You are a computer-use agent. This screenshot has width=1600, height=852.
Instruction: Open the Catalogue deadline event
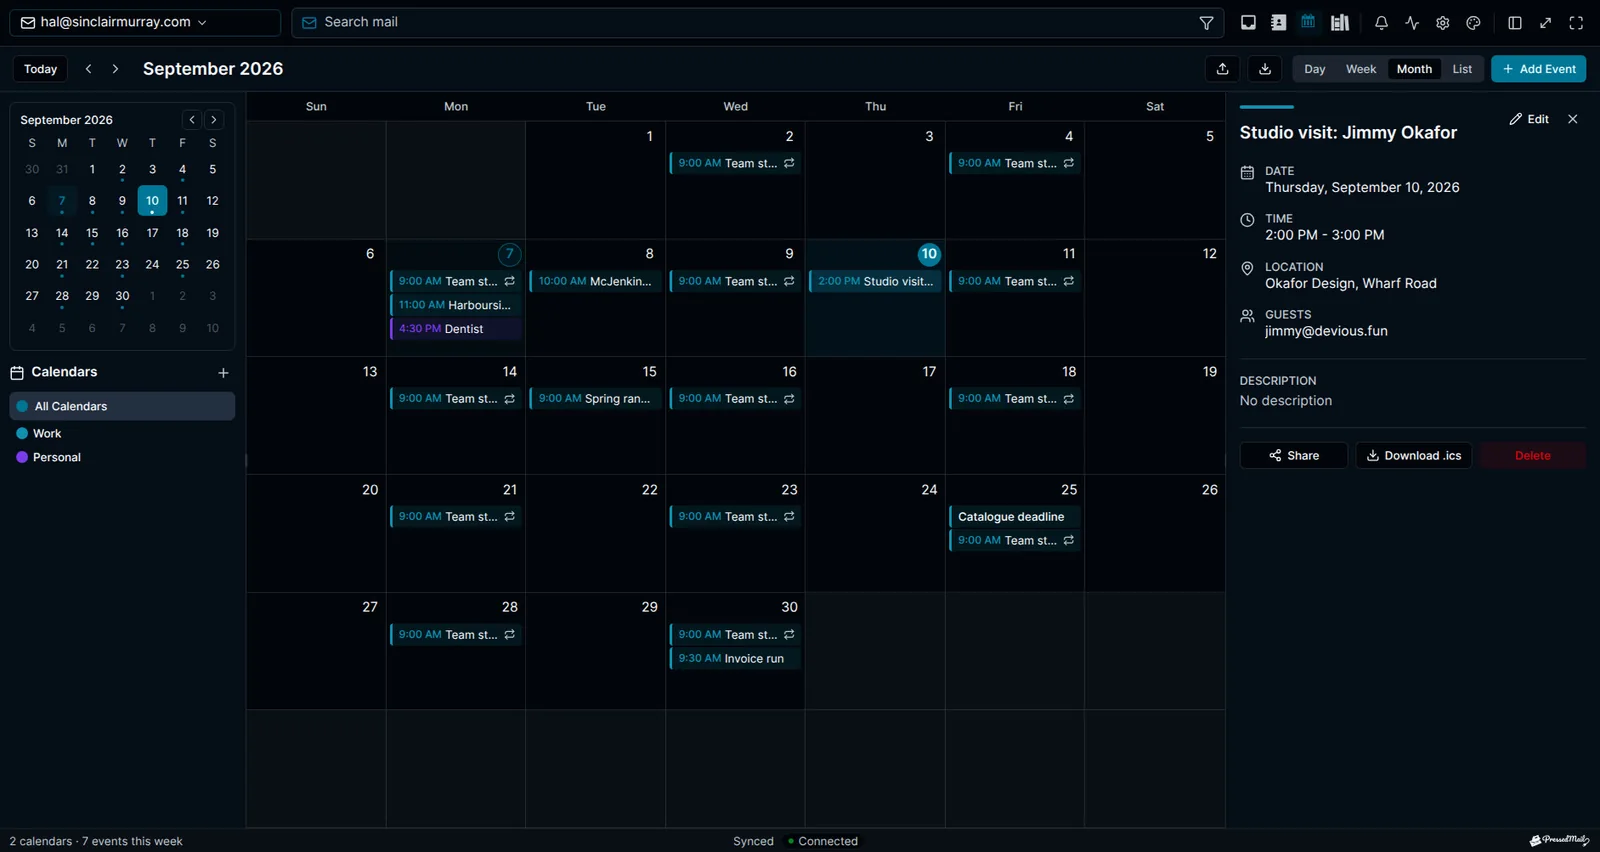[1015, 517]
